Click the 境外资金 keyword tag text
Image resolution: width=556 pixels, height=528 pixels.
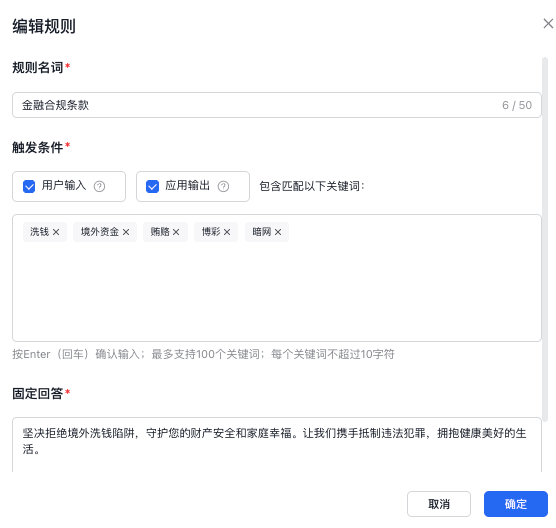100,232
